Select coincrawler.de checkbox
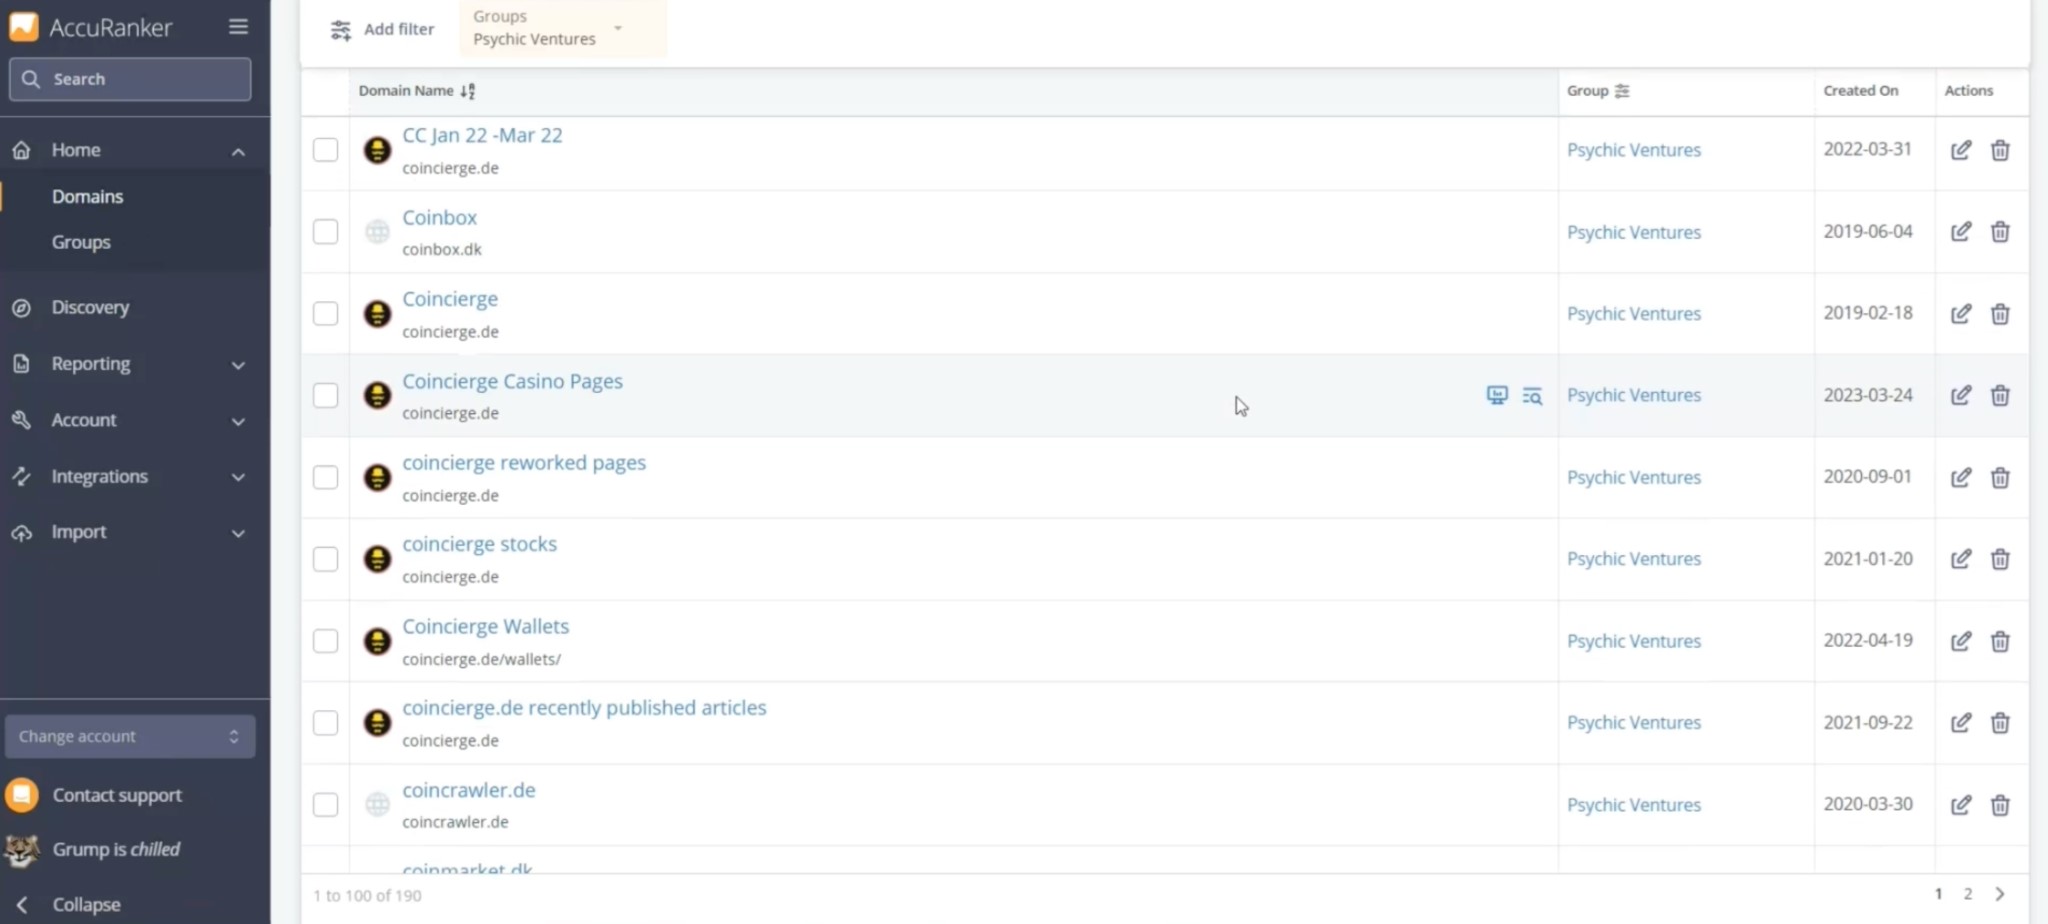The image size is (2048, 924). tap(326, 805)
